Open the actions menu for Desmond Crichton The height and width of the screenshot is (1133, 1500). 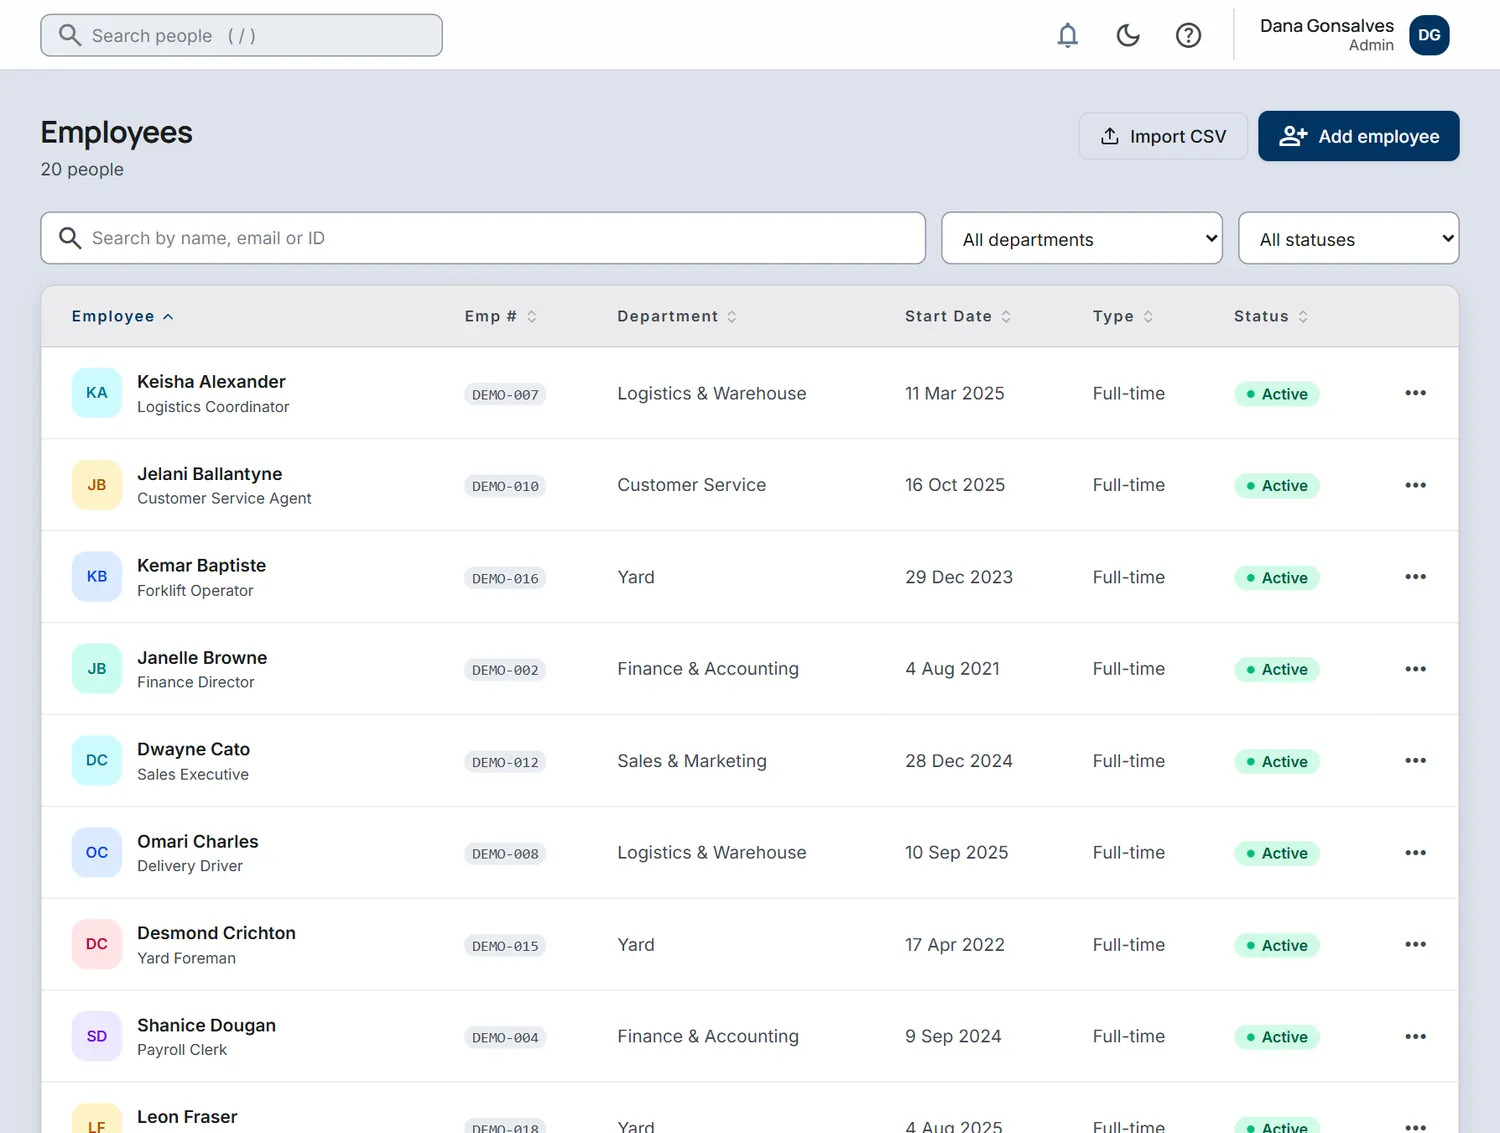(1415, 945)
